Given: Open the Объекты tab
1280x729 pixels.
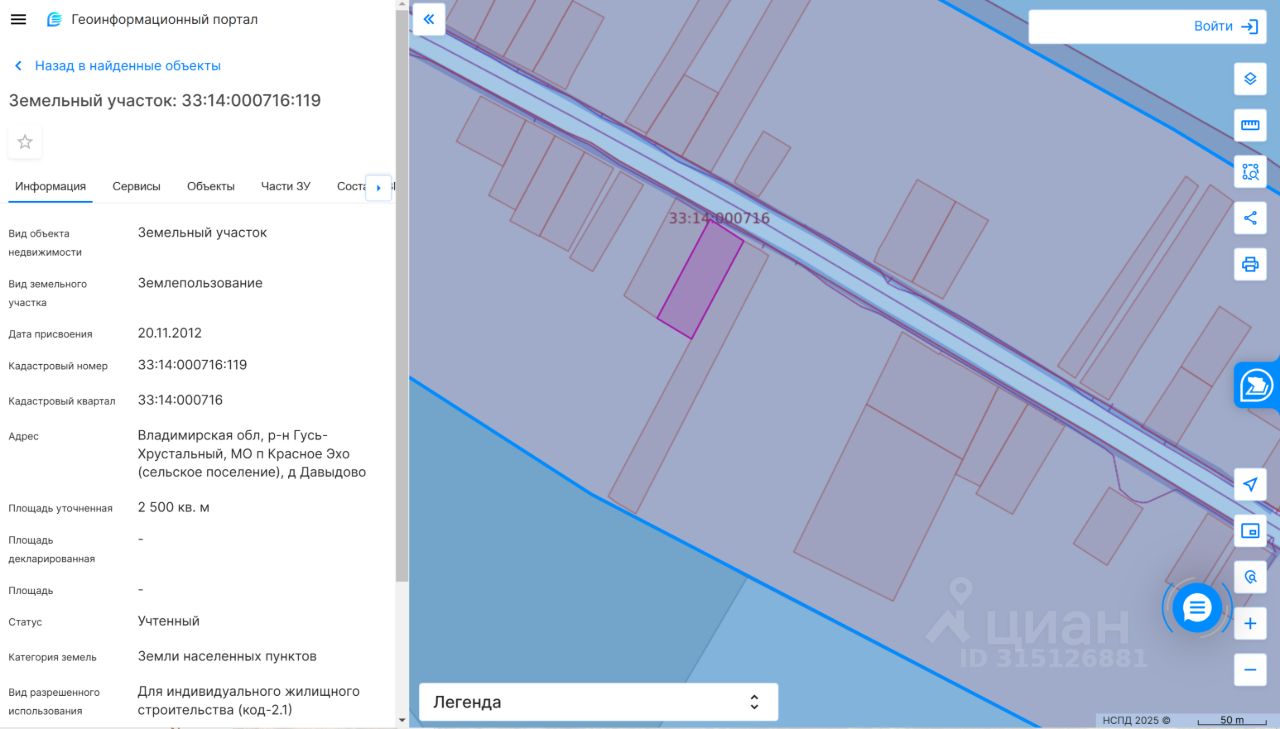Looking at the screenshot, I should (x=211, y=186).
